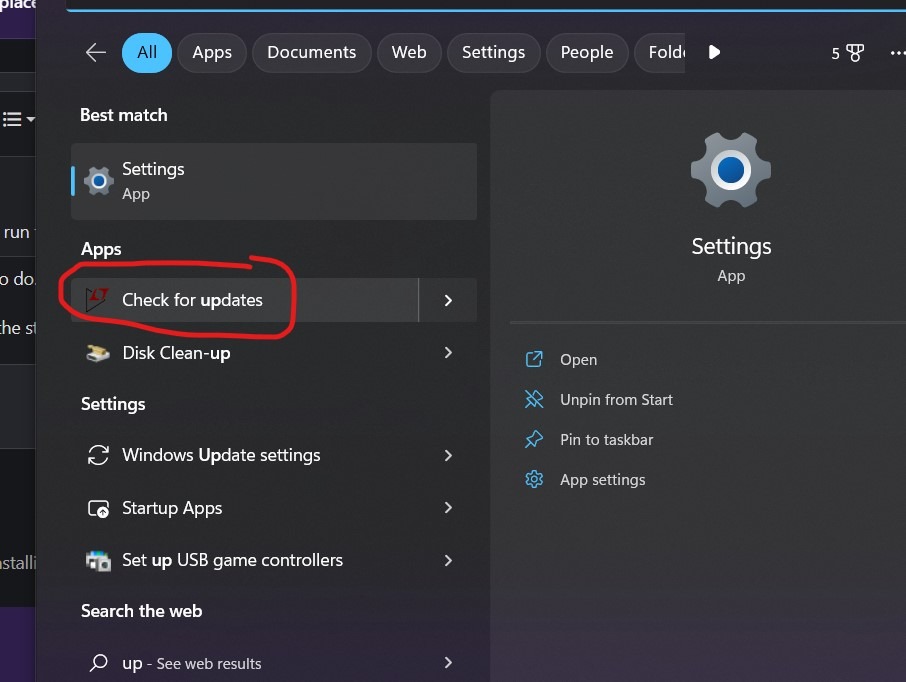This screenshot has width=906, height=682.
Task: Select the All filter tab
Action: (147, 53)
